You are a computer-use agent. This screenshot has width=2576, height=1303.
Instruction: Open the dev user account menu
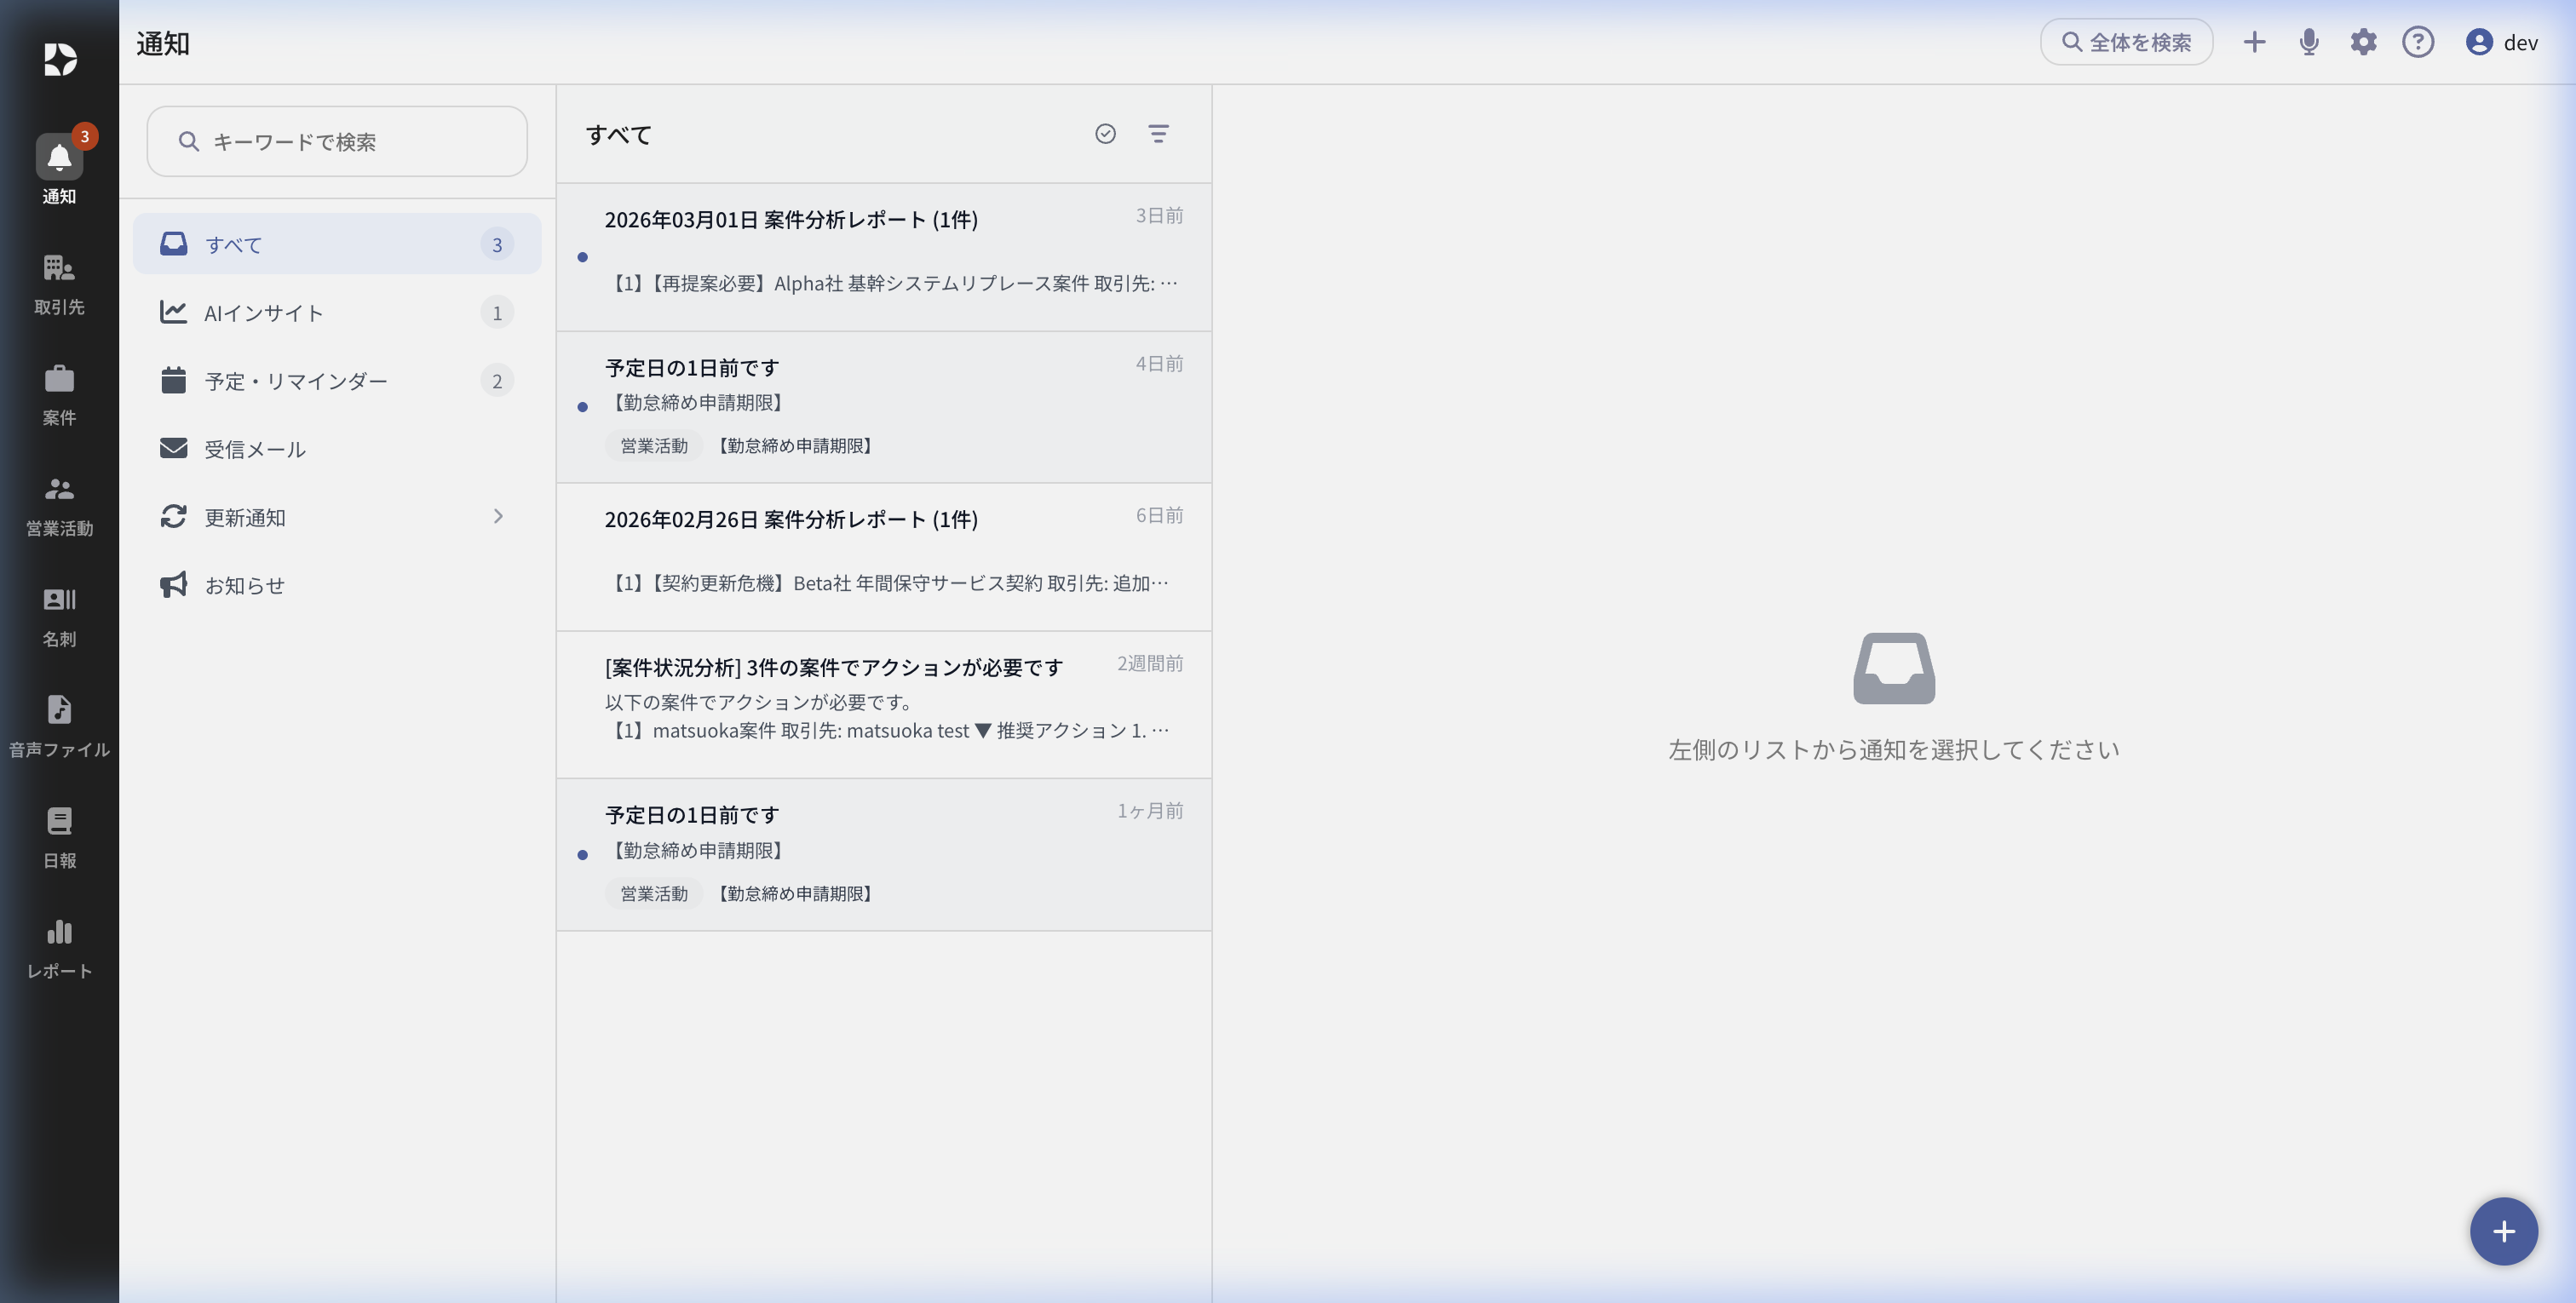(x=2502, y=42)
